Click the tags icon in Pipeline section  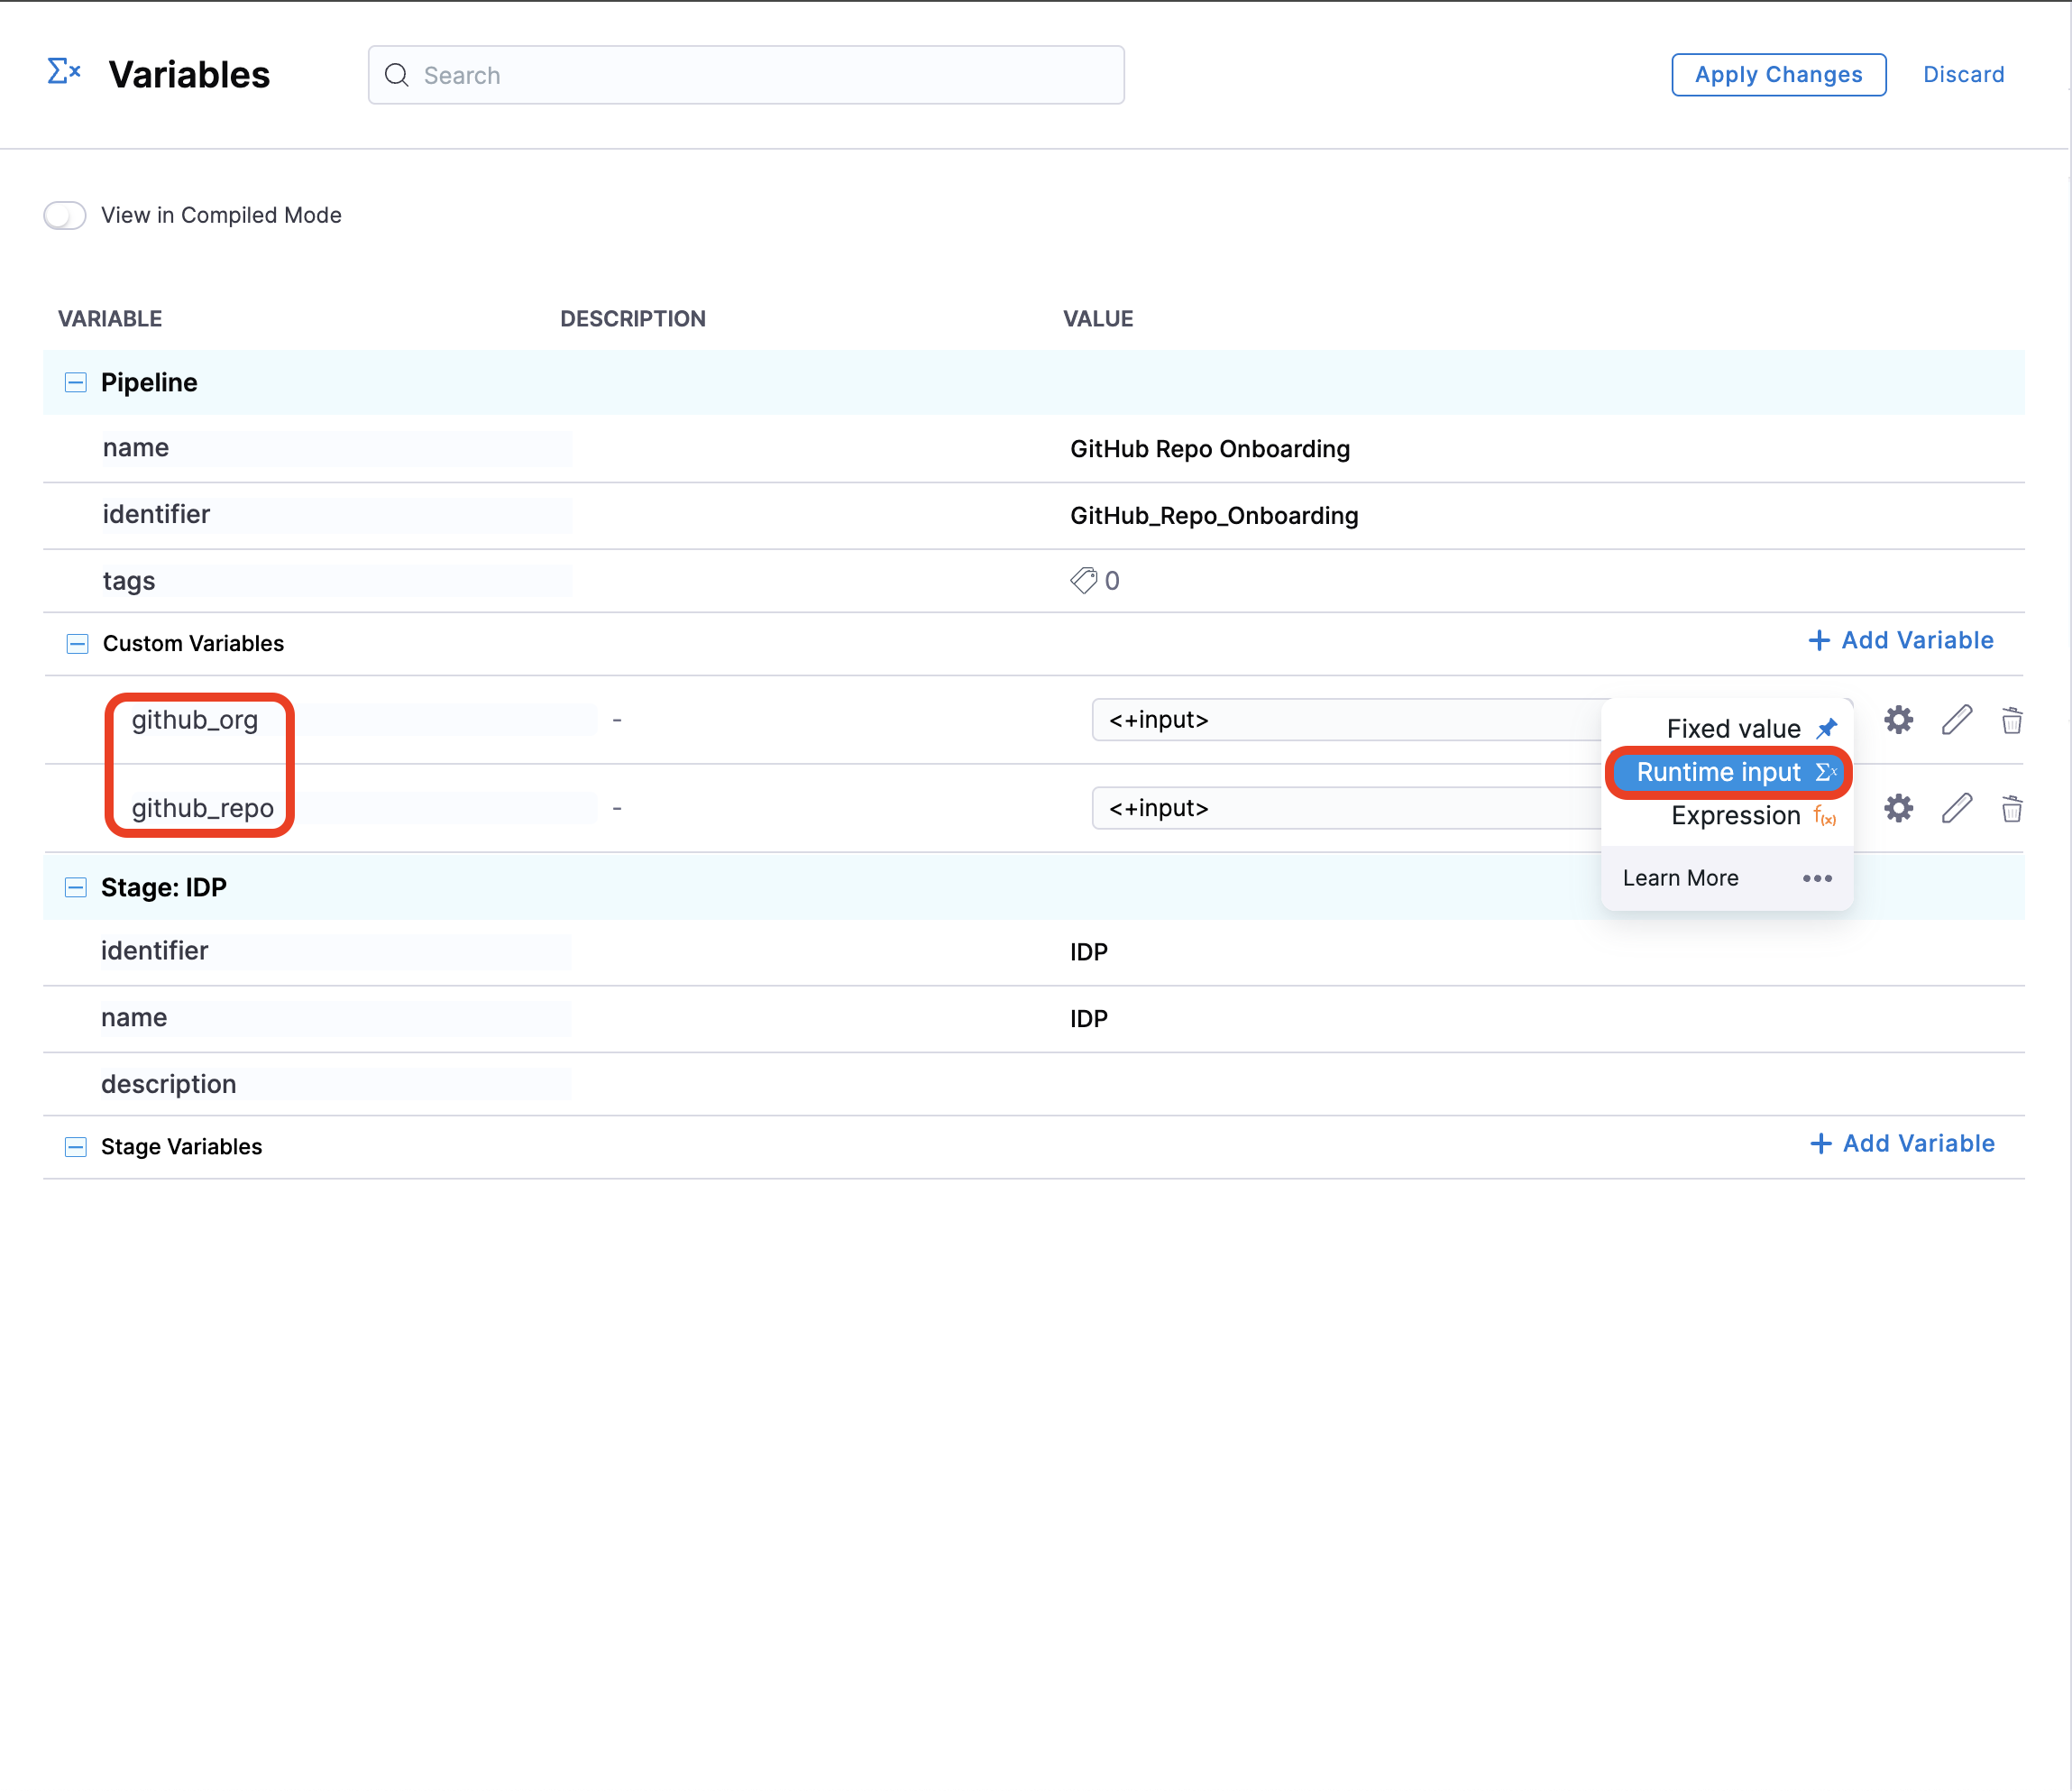click(1083, 581)
